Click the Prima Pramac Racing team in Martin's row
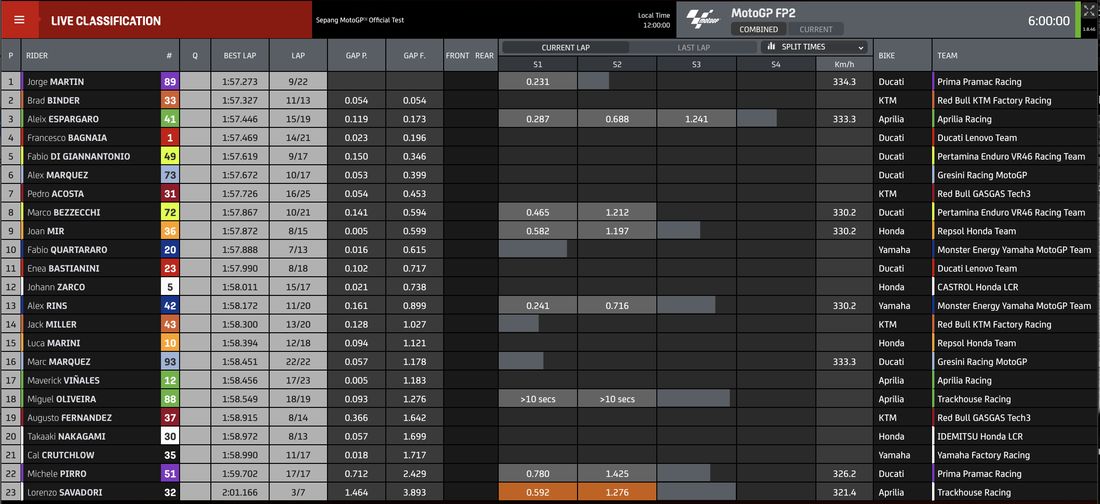Screen dimensions: 1100x504 [979, 82]
